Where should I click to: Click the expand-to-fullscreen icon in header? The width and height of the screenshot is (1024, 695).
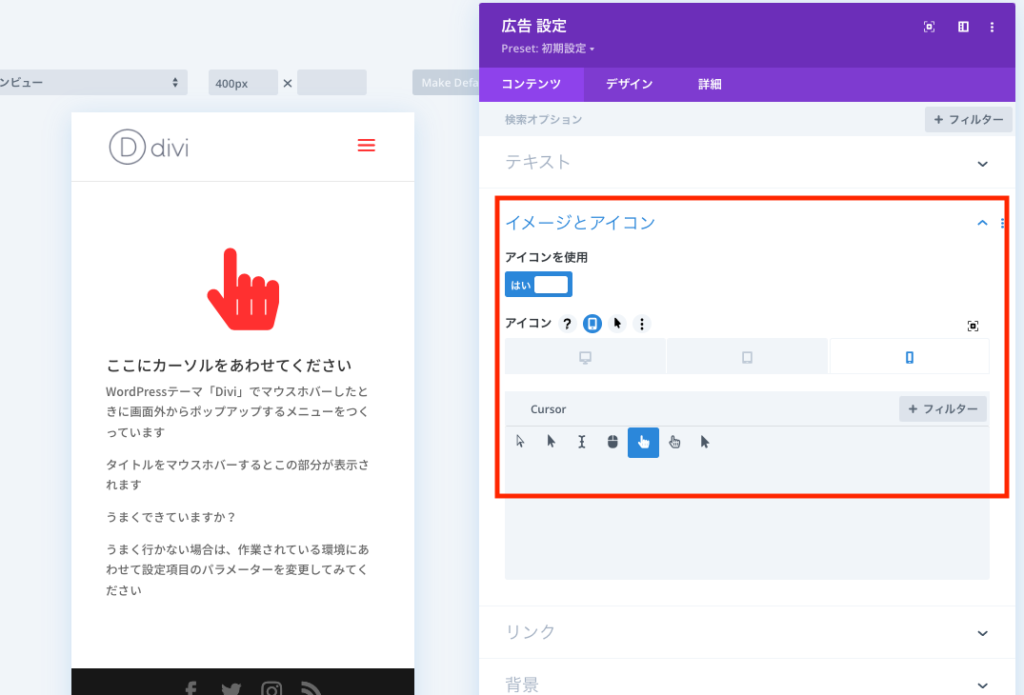click(x=928, y=27)
